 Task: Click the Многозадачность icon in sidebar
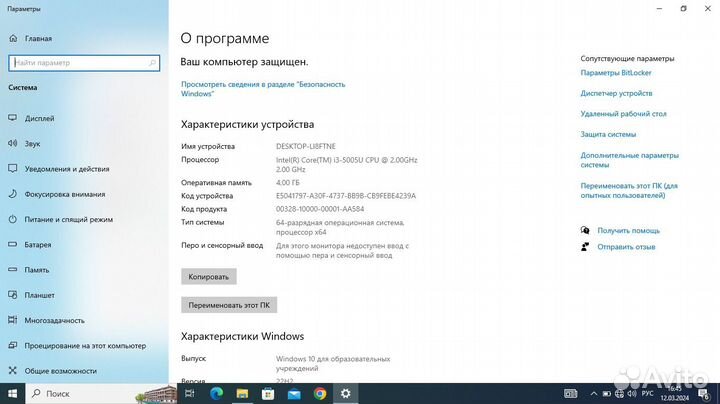[13, 320]
